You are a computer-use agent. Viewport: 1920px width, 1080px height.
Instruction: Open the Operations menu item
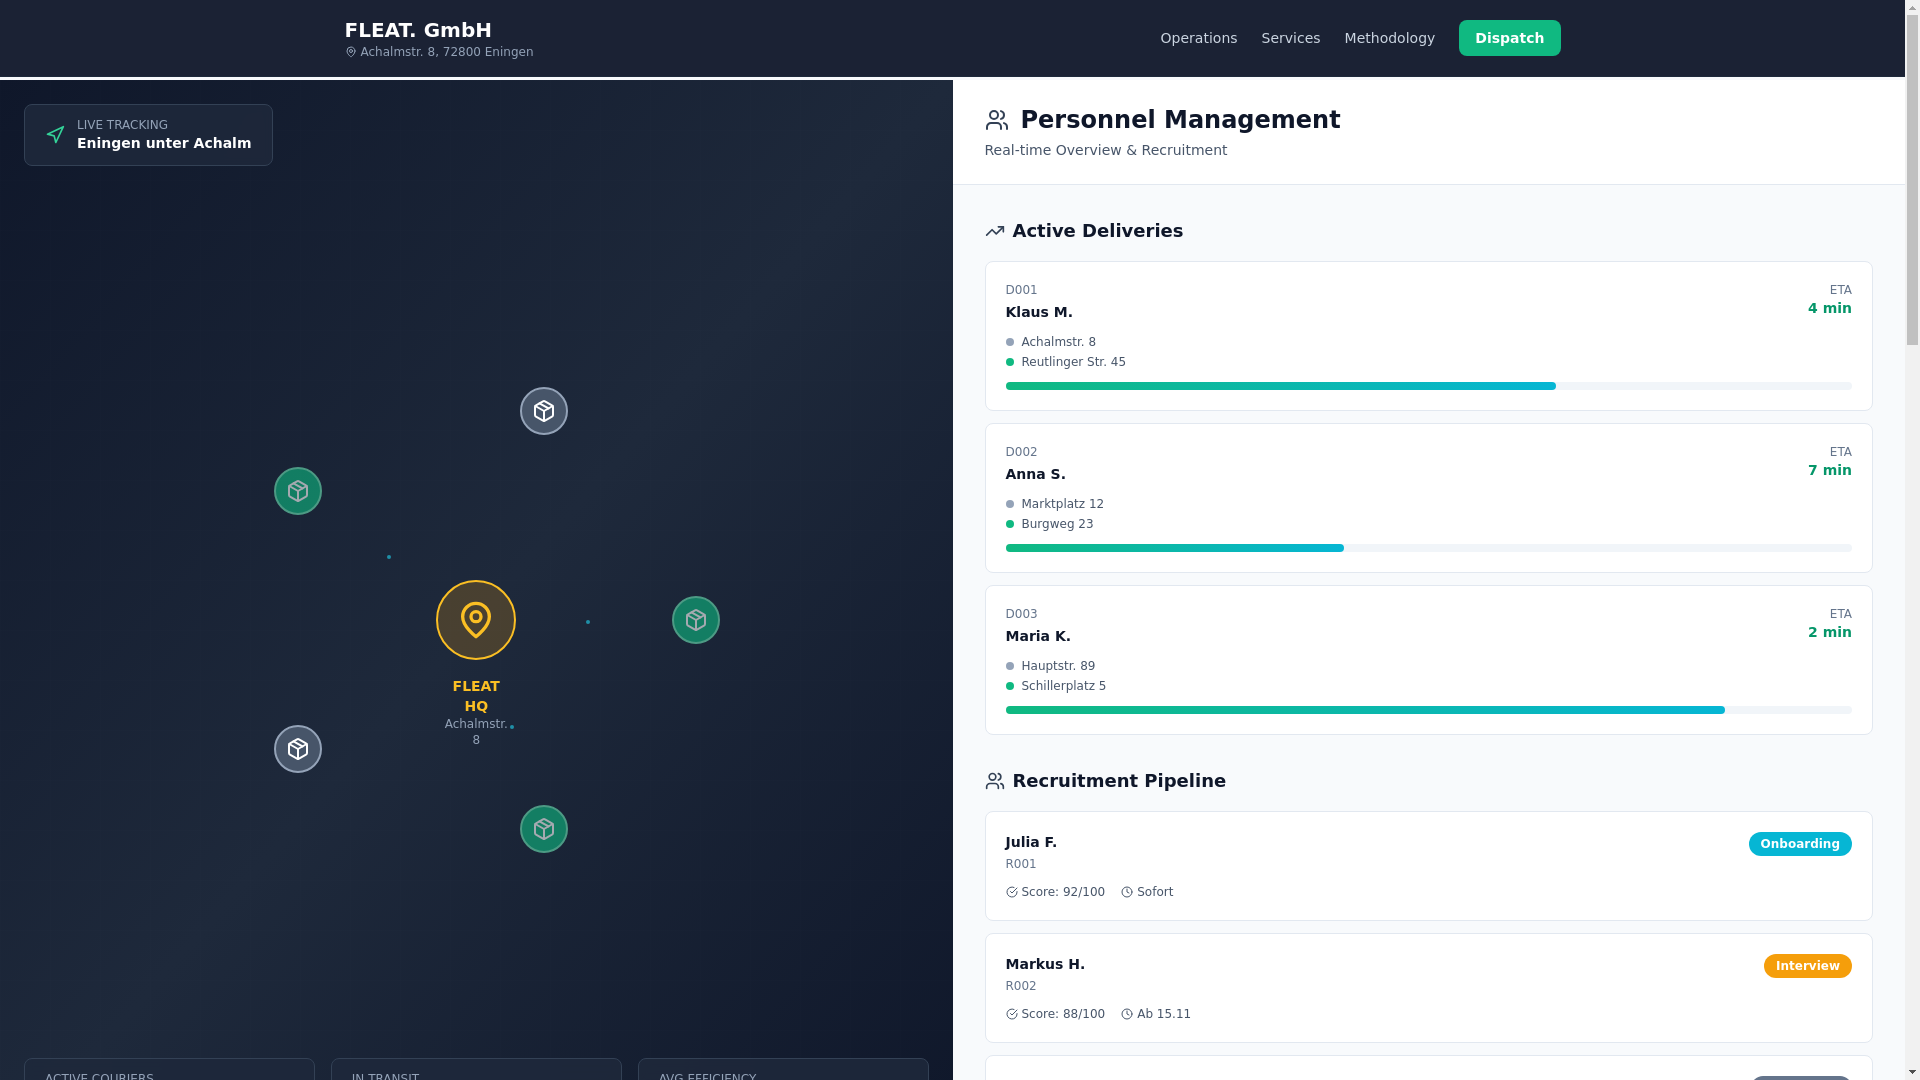(1198, 38)
